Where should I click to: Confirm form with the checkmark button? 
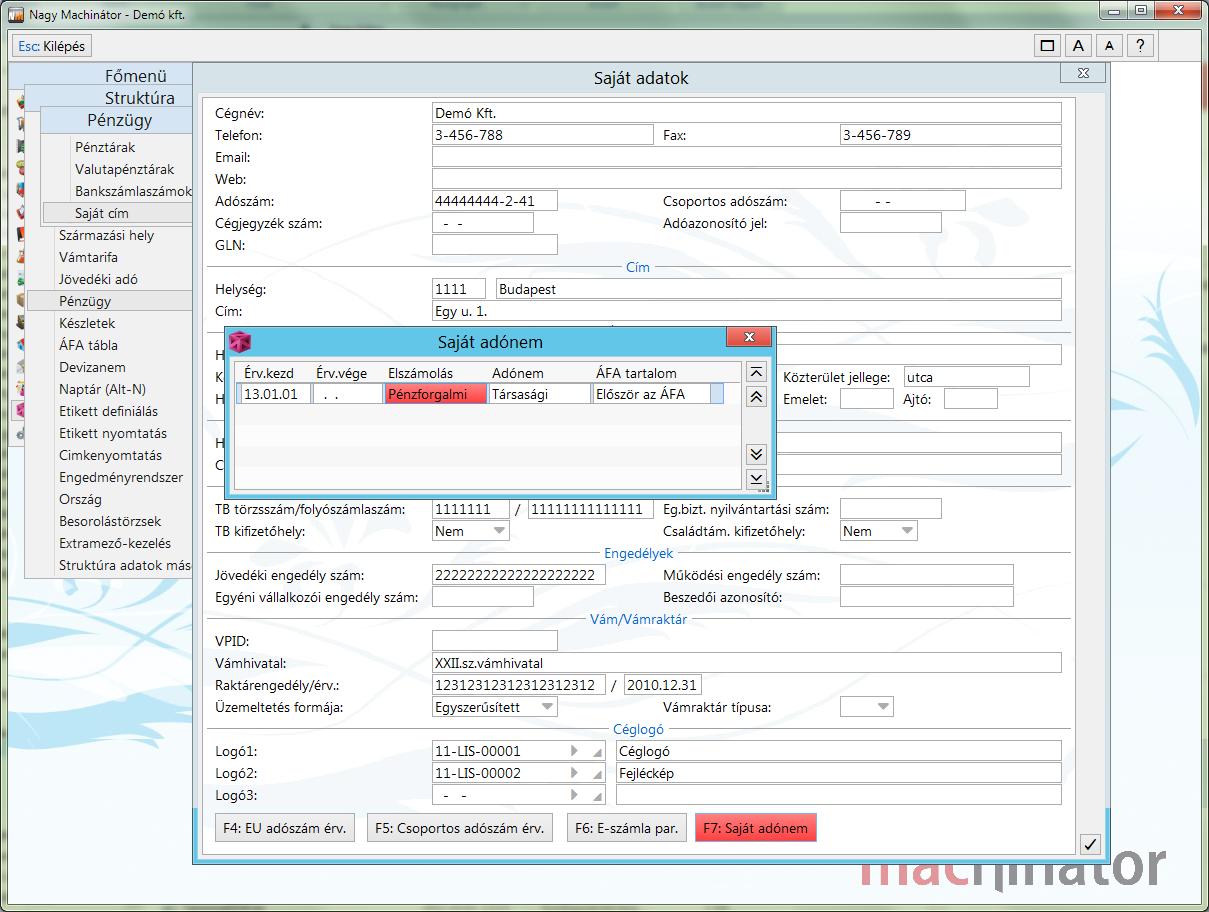[x=1090, y=844]
